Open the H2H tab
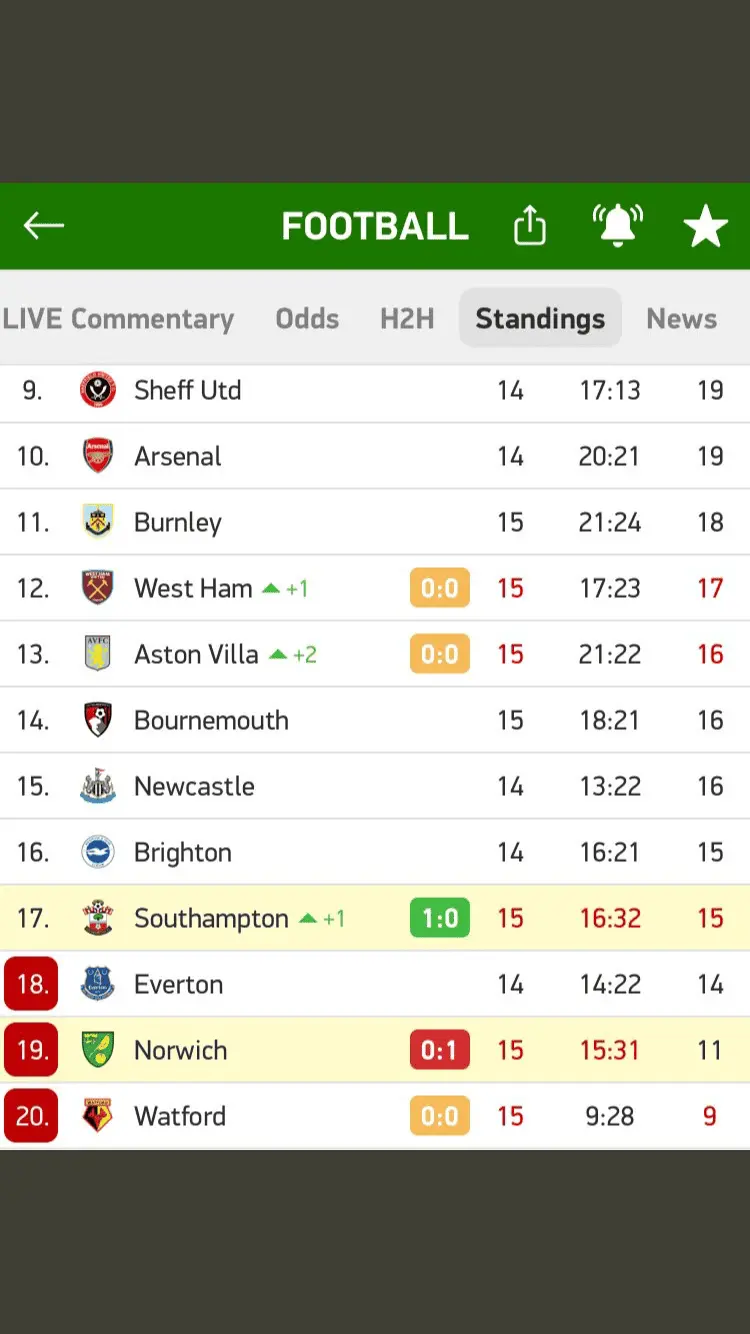Viewport: 750px width, 1334px height. 407,319
